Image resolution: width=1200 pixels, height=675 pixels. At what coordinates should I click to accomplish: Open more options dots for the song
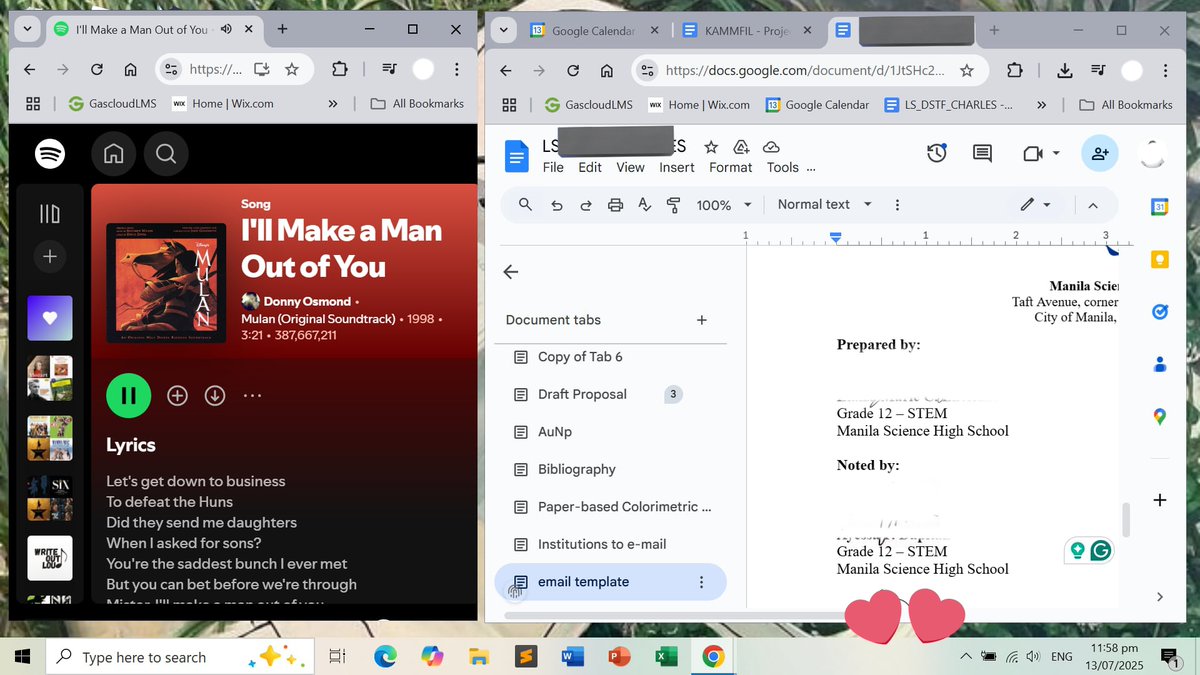[x=252, y=395]
